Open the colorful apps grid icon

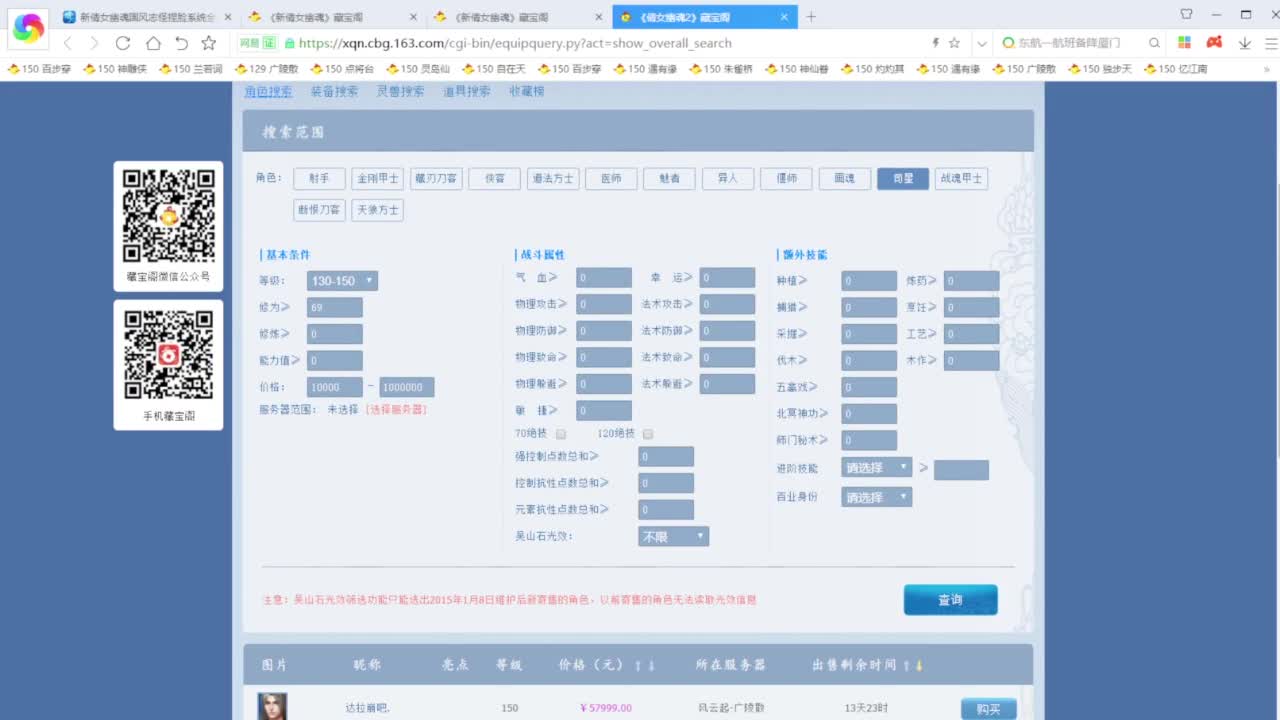tap(1184, 43)
